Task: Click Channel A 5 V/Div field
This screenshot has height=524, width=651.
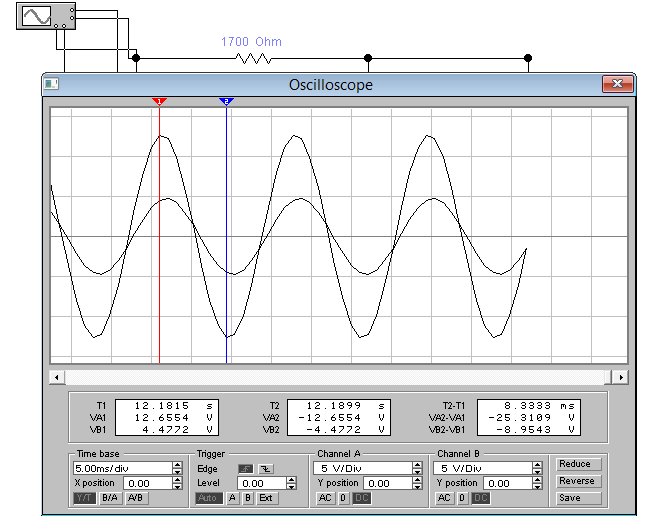Action: (363, 468)
